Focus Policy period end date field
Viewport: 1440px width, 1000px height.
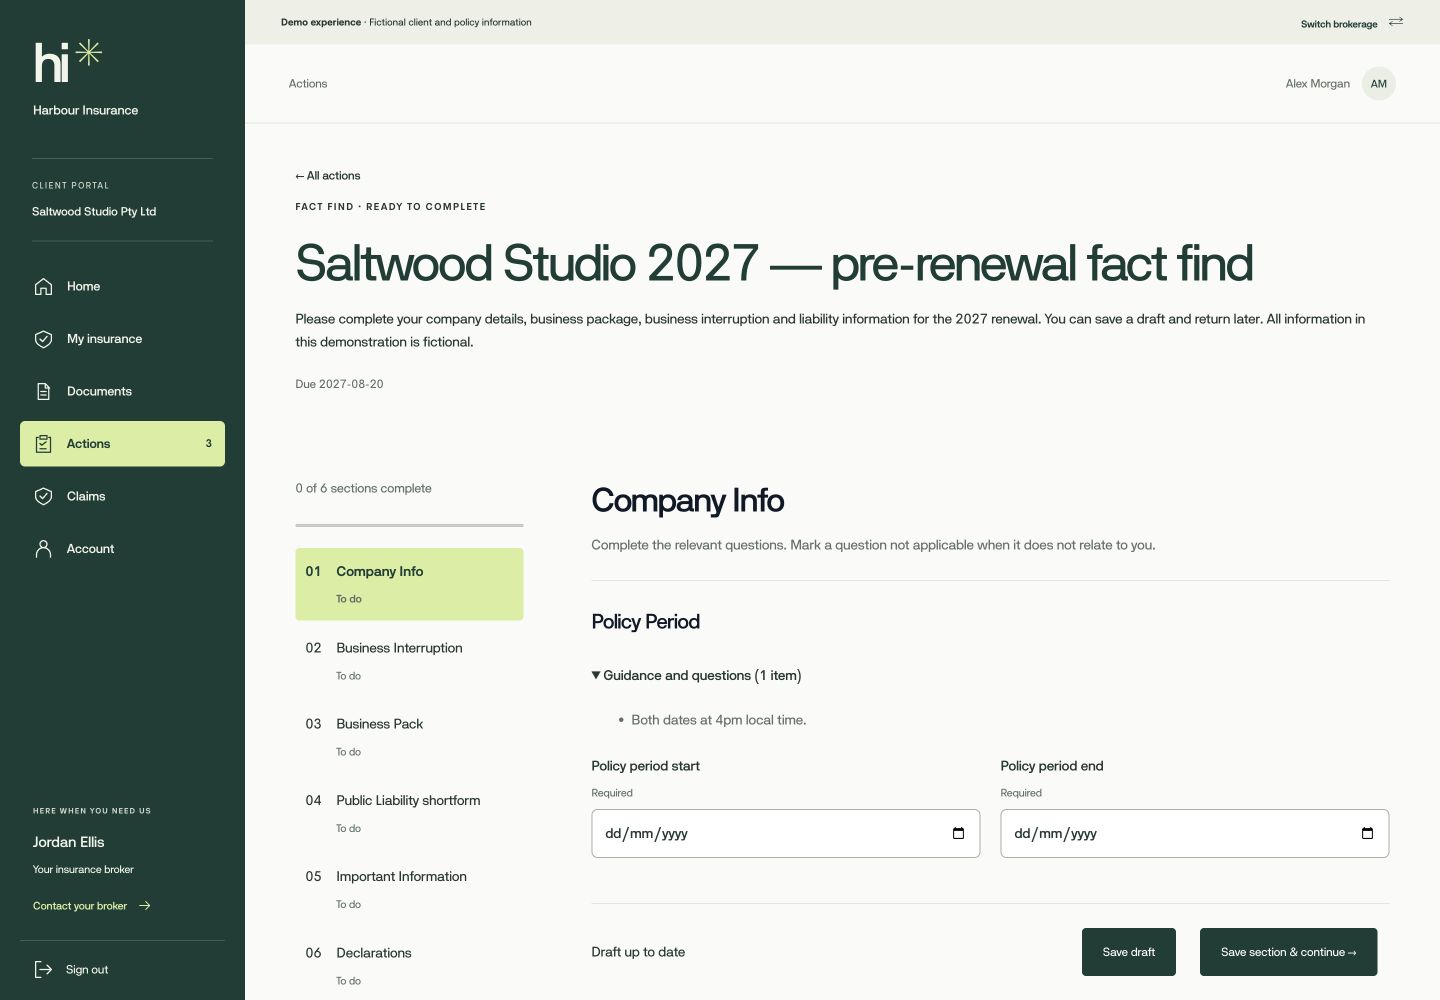coord(1194,833)
